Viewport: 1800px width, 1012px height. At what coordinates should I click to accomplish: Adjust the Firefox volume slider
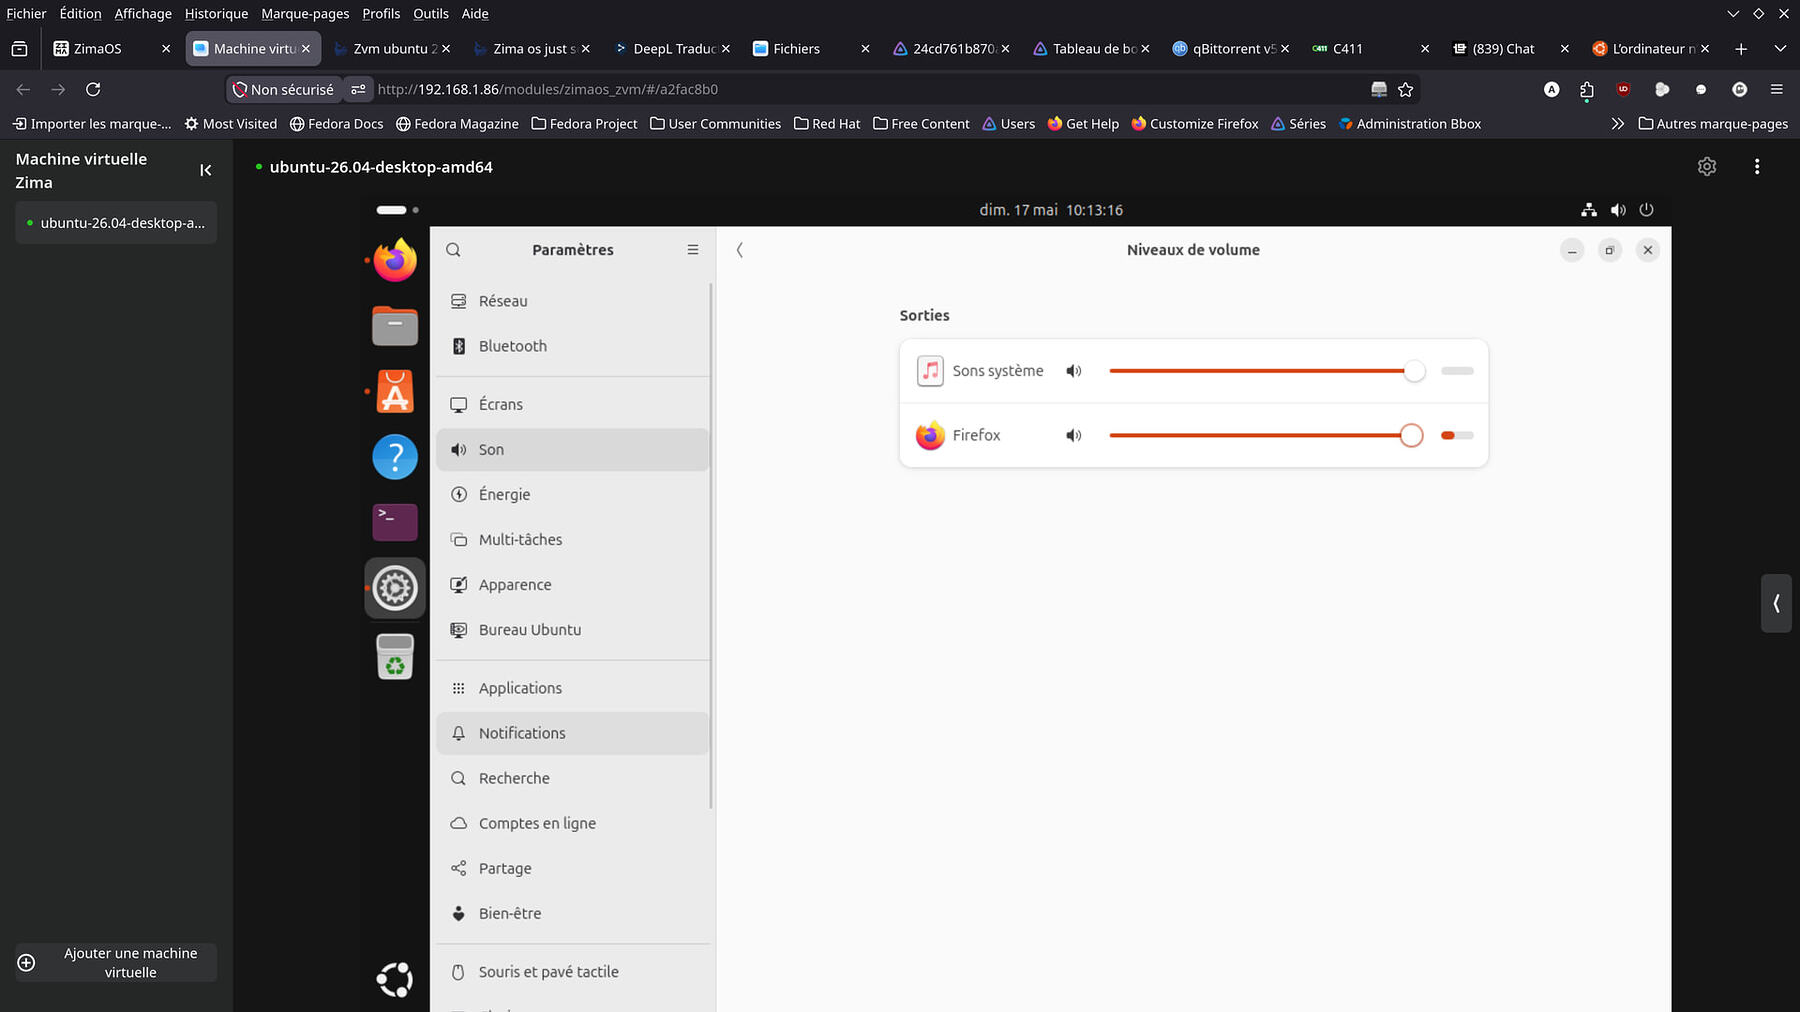click(1267, 435)
